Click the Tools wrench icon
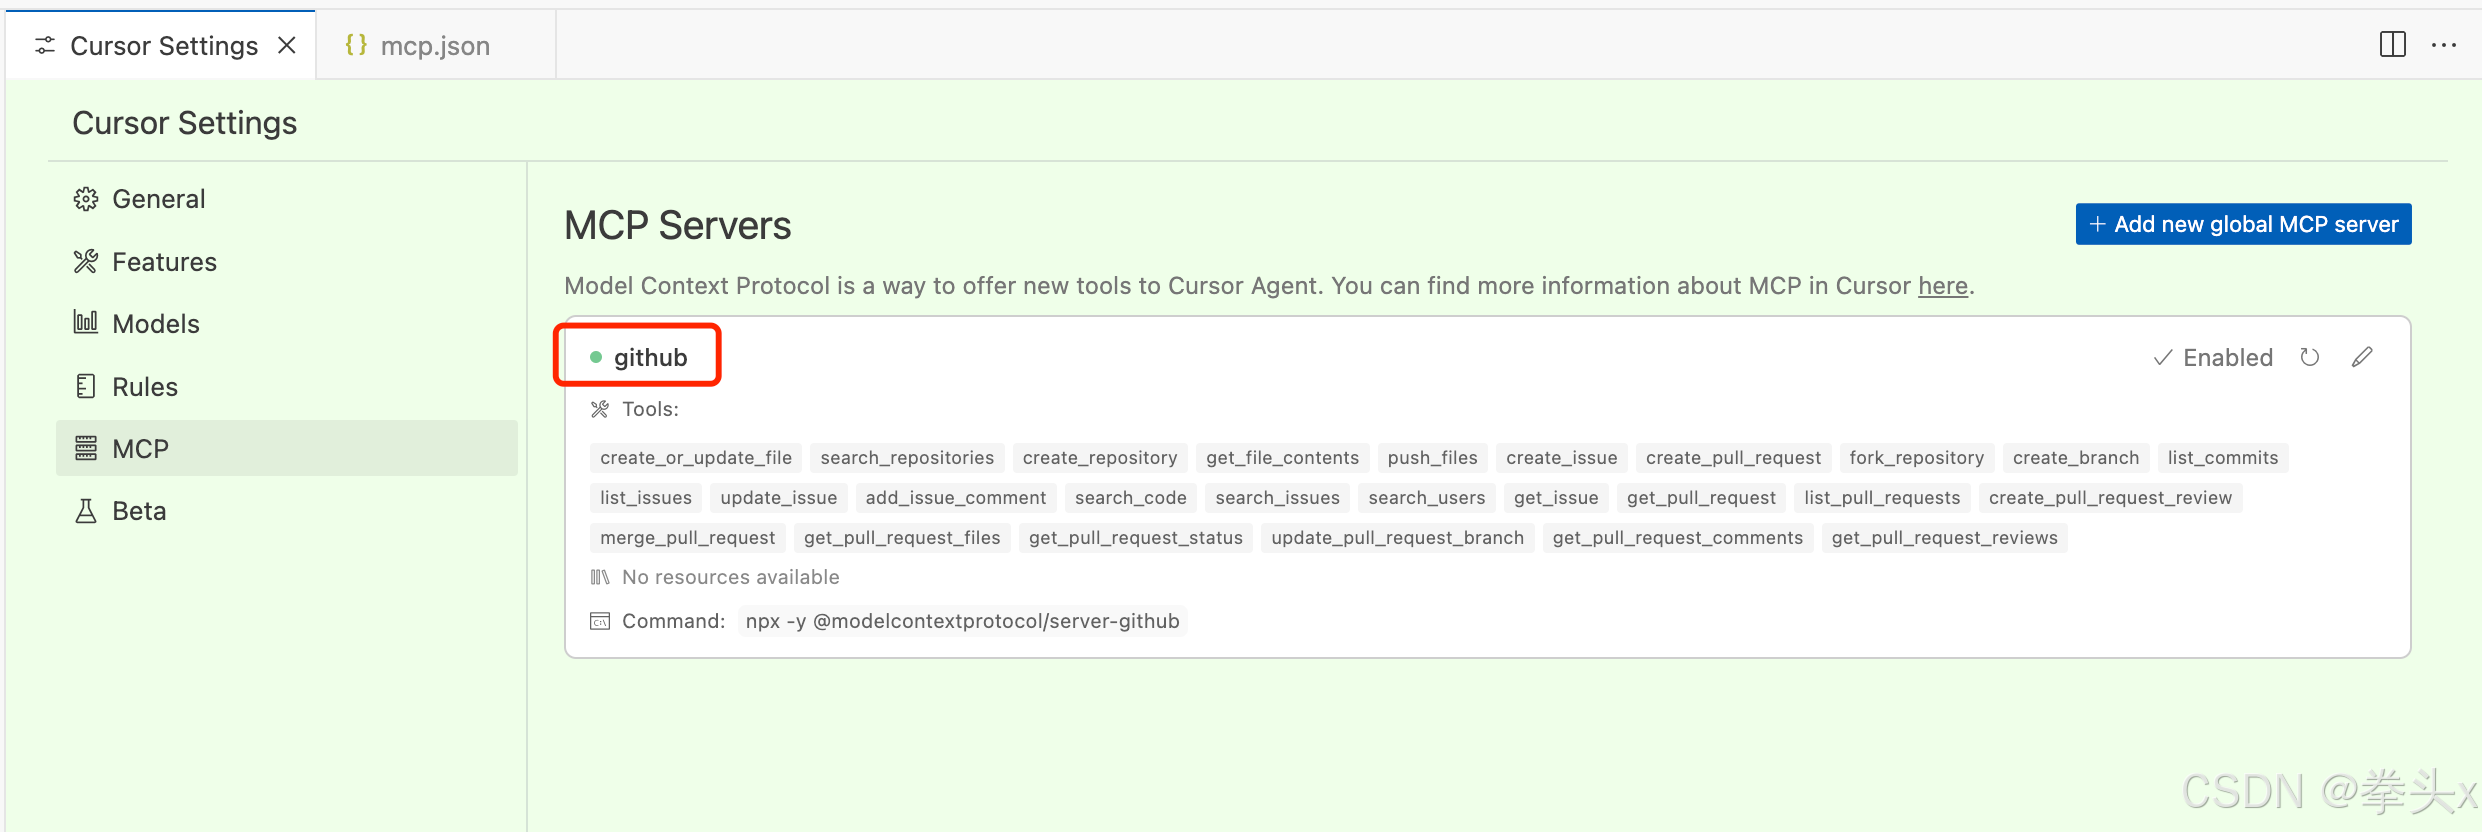 [600, 409]
